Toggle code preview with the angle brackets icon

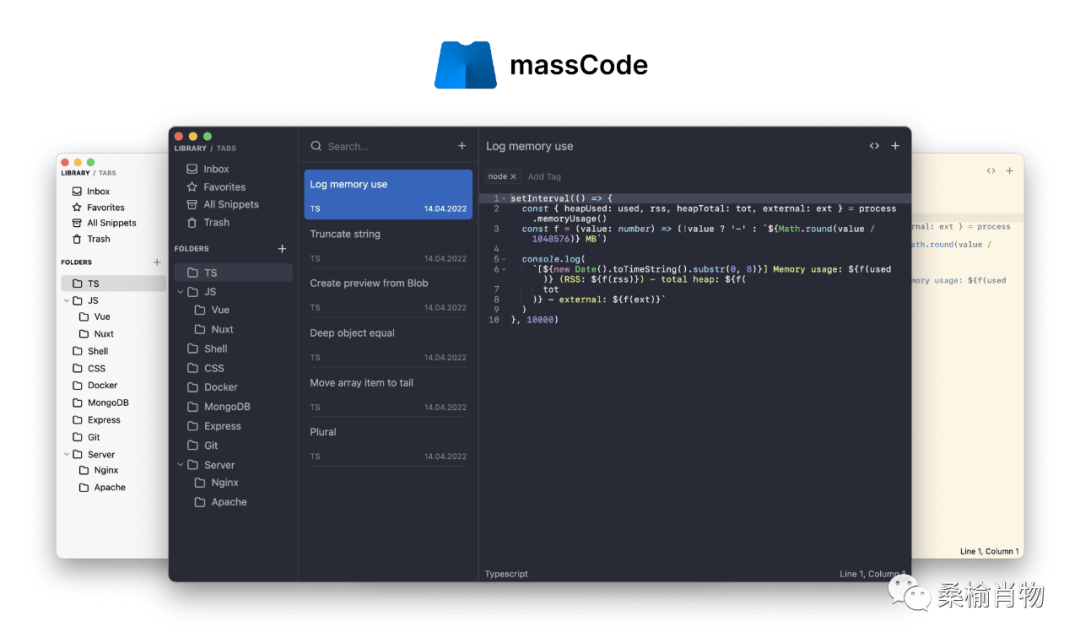(x=874, y=145)
